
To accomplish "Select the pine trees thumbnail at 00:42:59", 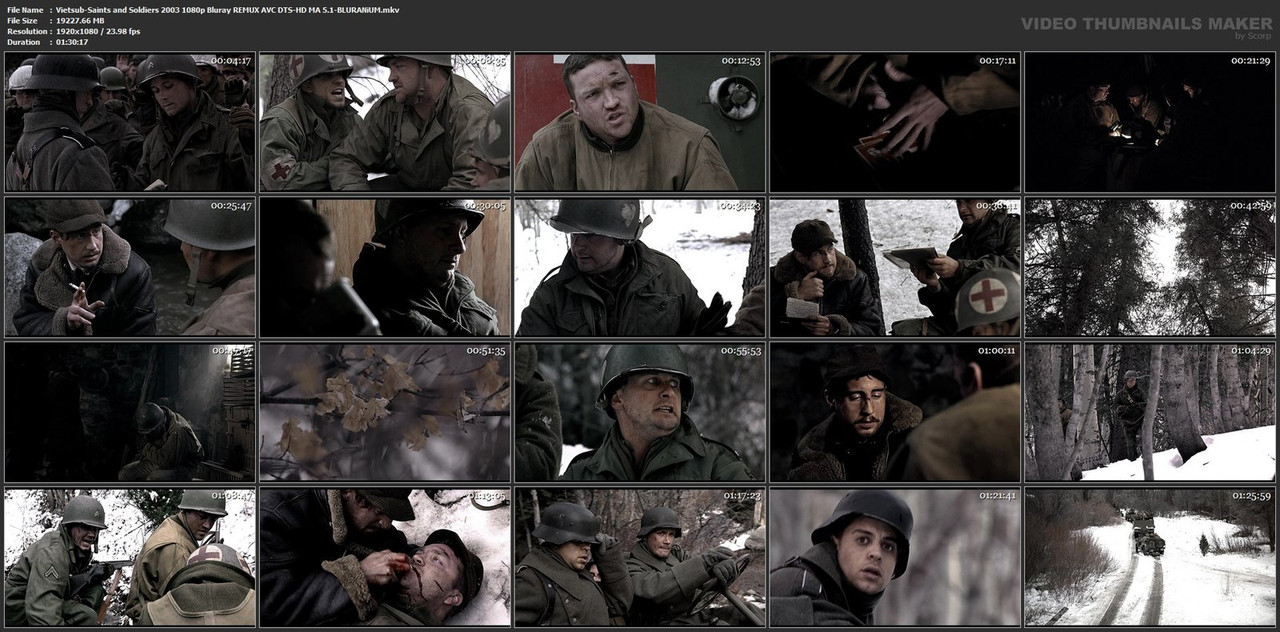I will [1150, 267].
